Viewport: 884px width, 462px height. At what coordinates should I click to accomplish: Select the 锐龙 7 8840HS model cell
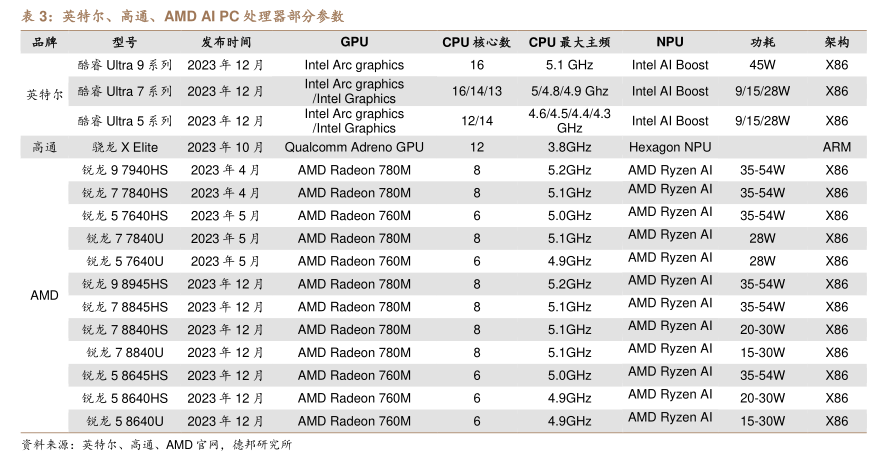[x=125, y=329]
